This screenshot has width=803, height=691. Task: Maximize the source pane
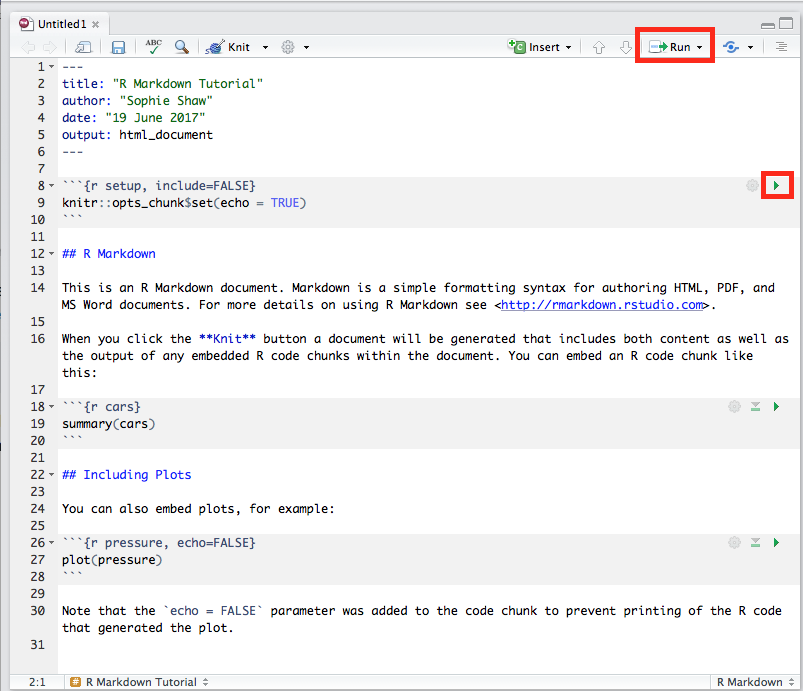click(786, 23)
